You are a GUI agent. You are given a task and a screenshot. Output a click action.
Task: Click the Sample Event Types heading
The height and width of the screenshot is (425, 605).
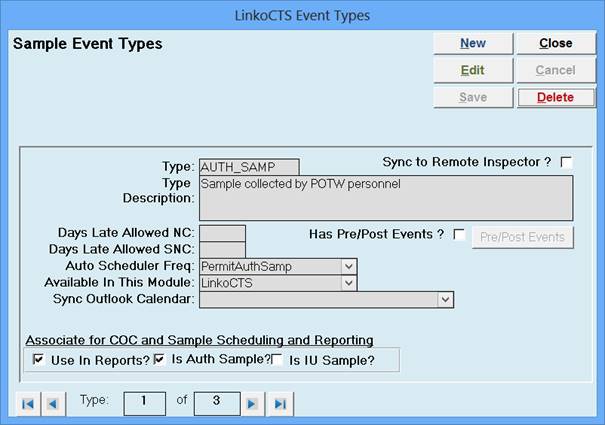coord(88,43)
